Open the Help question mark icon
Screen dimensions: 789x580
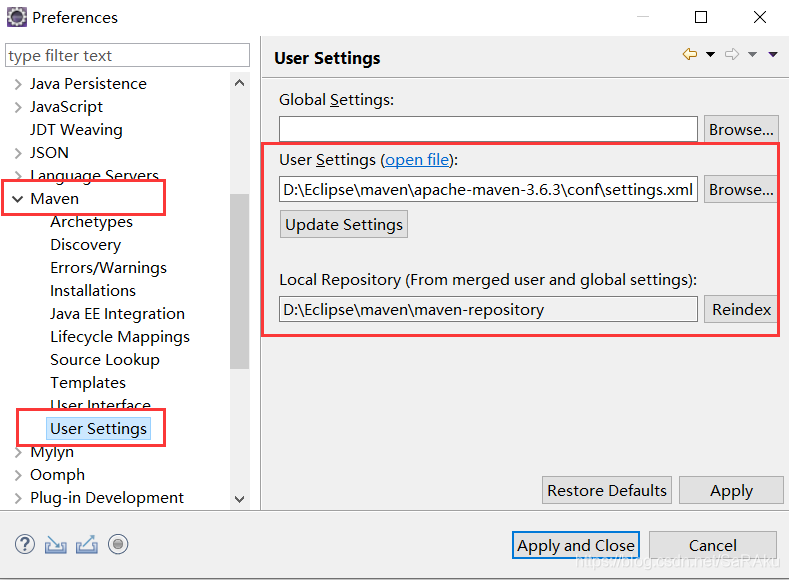click(25, 544)
